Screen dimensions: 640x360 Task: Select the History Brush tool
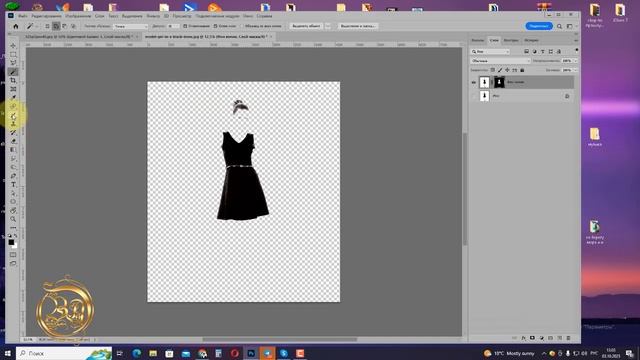pos(13,133)
